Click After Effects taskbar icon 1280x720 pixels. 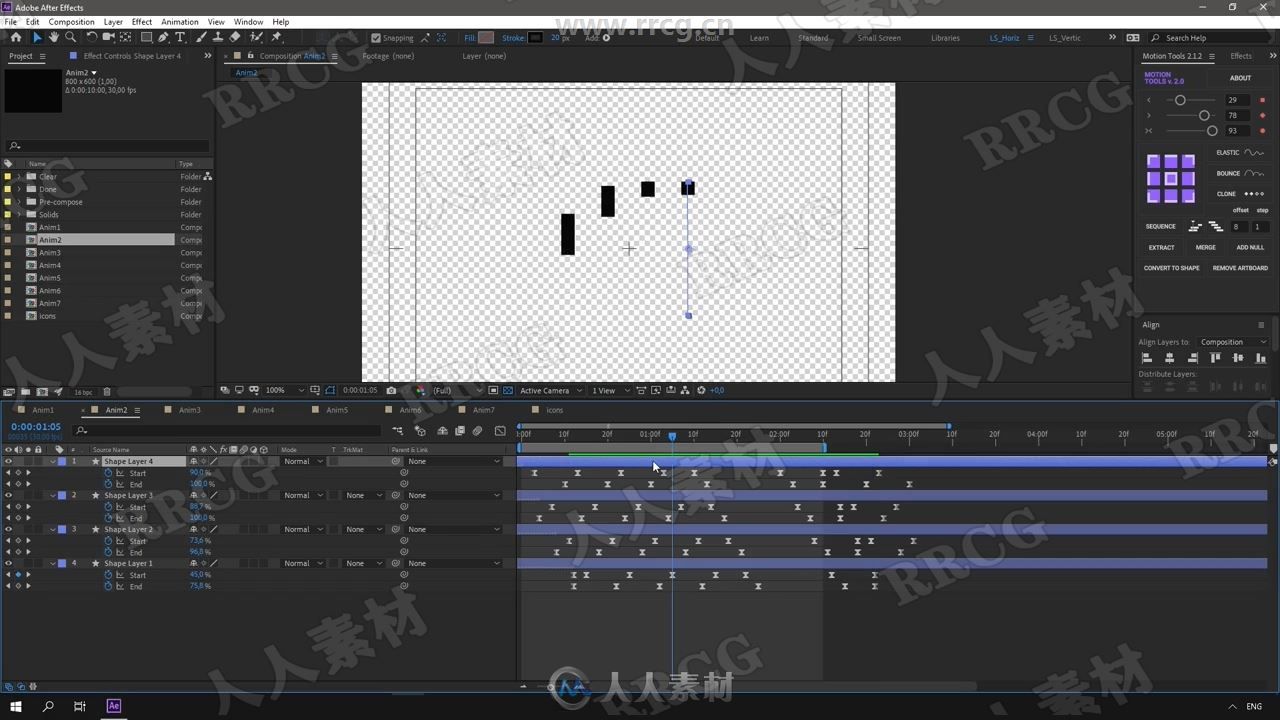tap(114, 706)
